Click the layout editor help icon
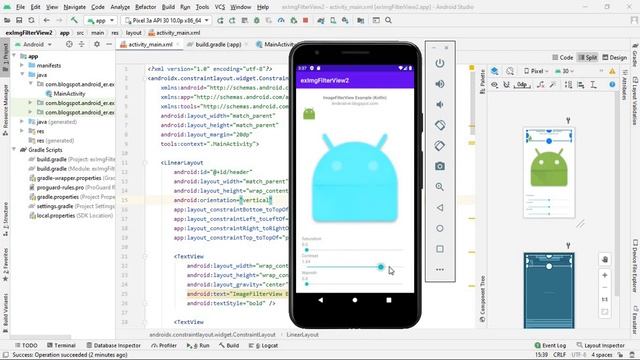640x360 pixels. 612,84
